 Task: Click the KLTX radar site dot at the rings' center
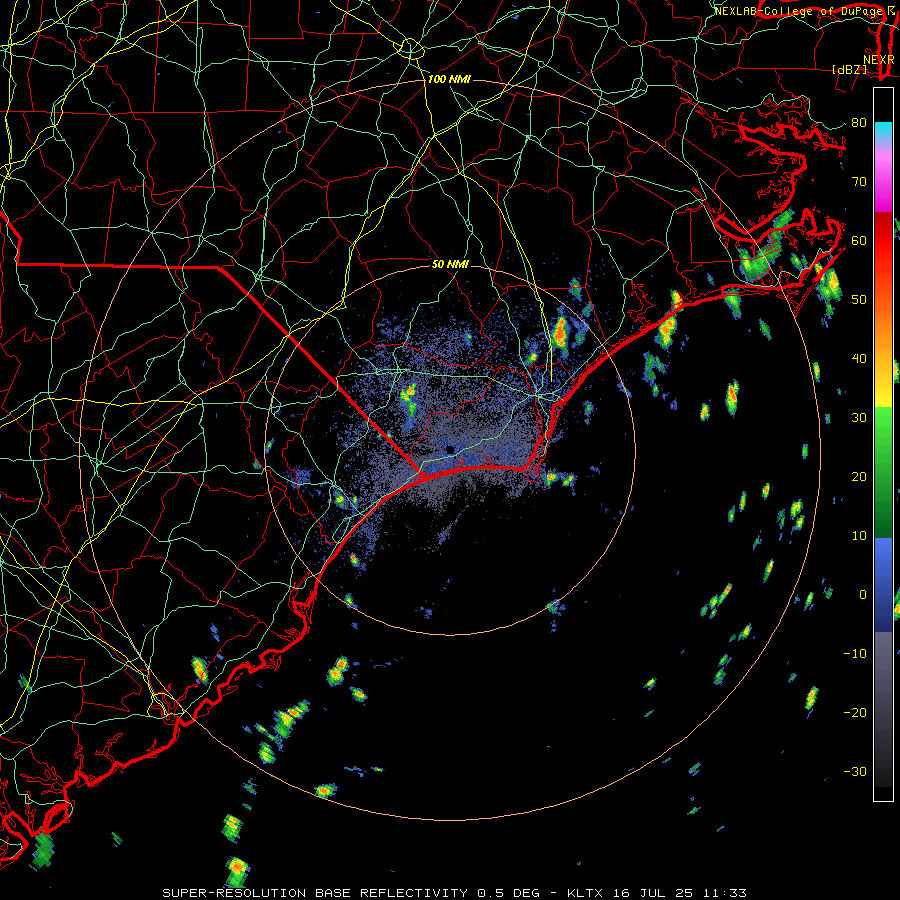450,449
